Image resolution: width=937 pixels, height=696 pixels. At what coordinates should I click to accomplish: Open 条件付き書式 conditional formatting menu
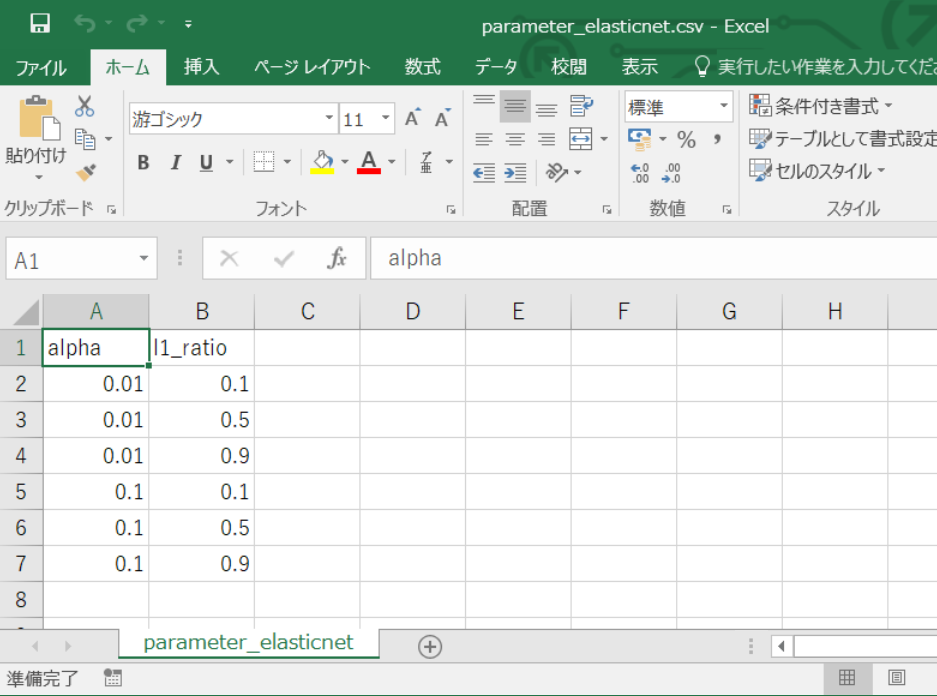(820, 106)
